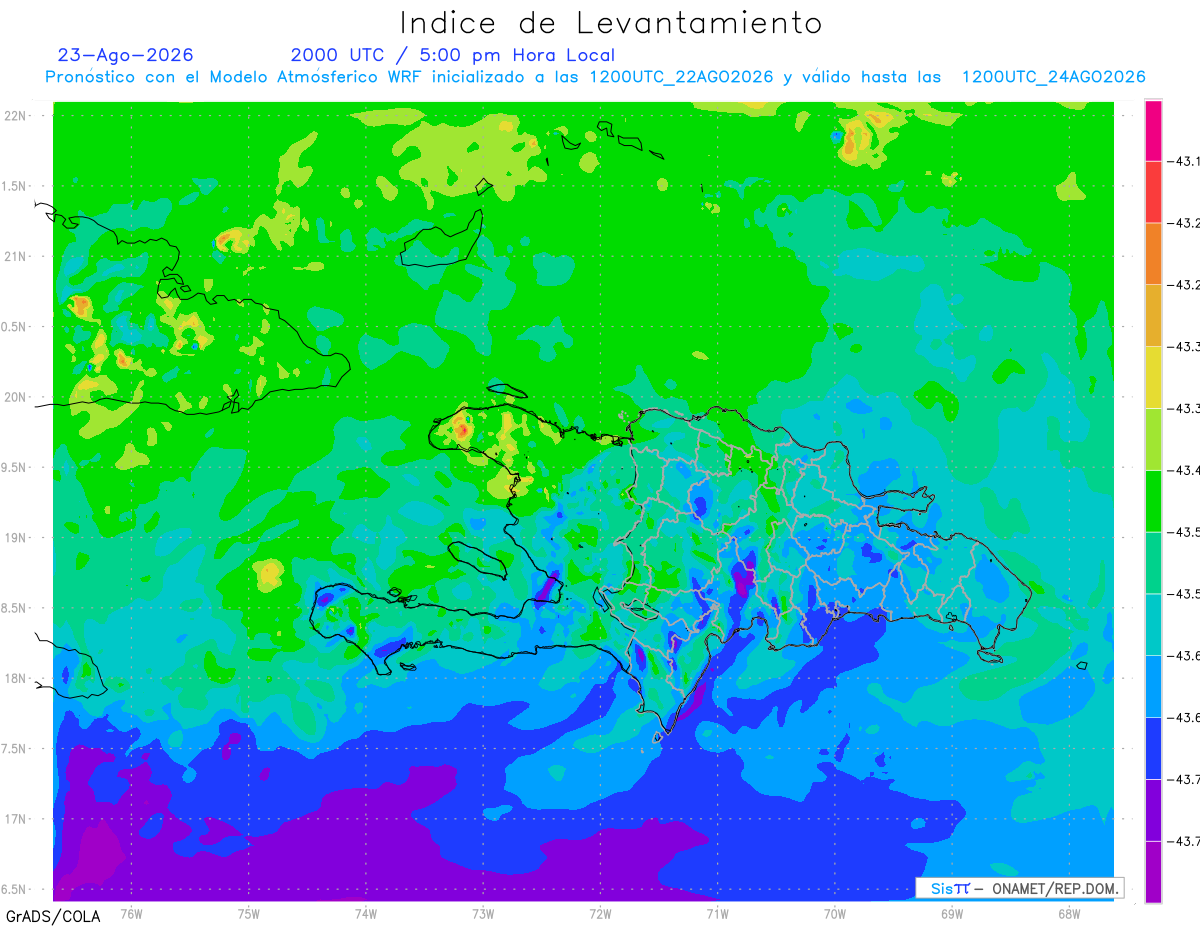
Task: Click the '69W' longitude label
Action: [x=952, y=913]
